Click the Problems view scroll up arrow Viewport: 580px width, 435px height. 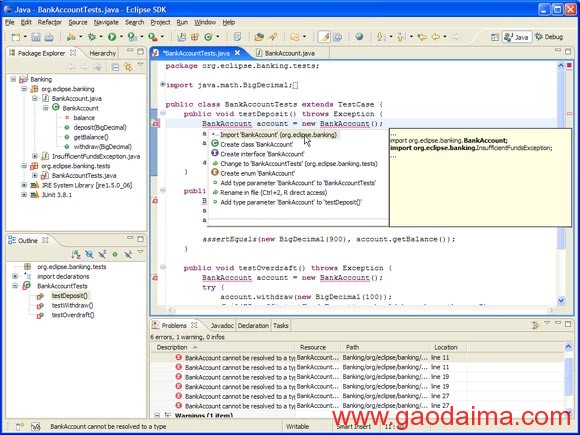point(569,347)
